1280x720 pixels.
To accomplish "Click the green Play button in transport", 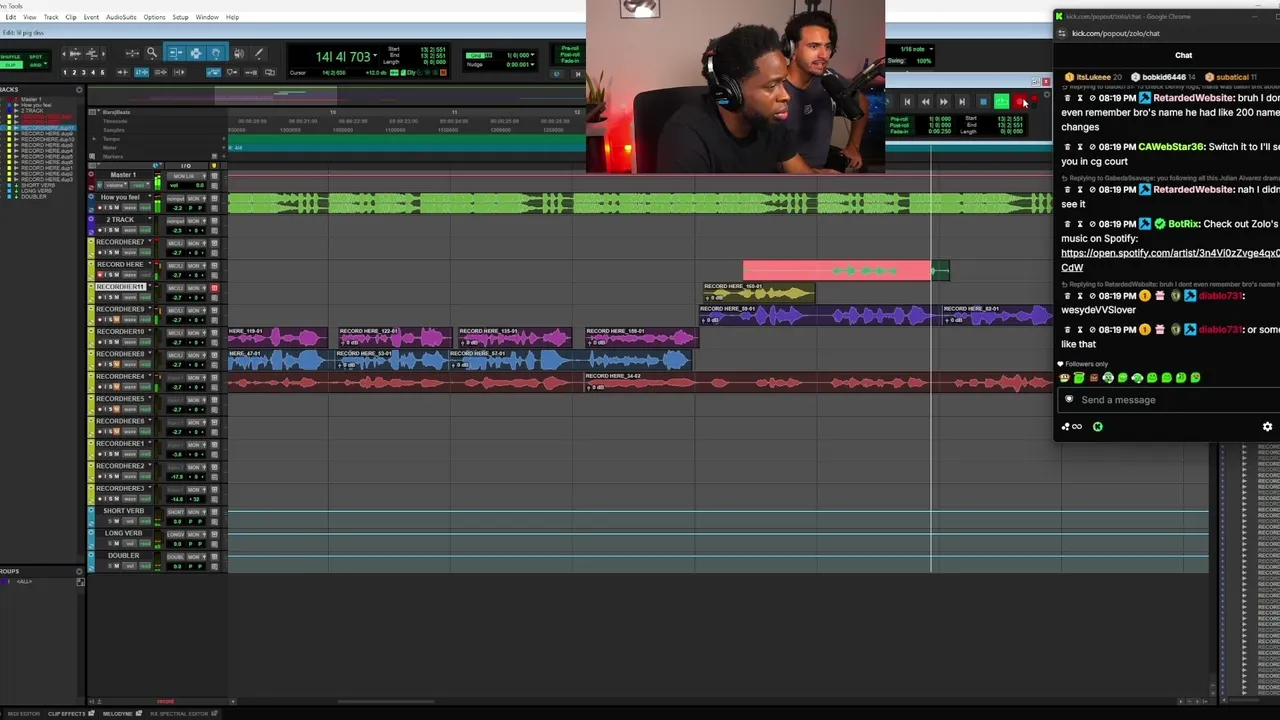I will pyautogui.click(x=1001, y=101).
